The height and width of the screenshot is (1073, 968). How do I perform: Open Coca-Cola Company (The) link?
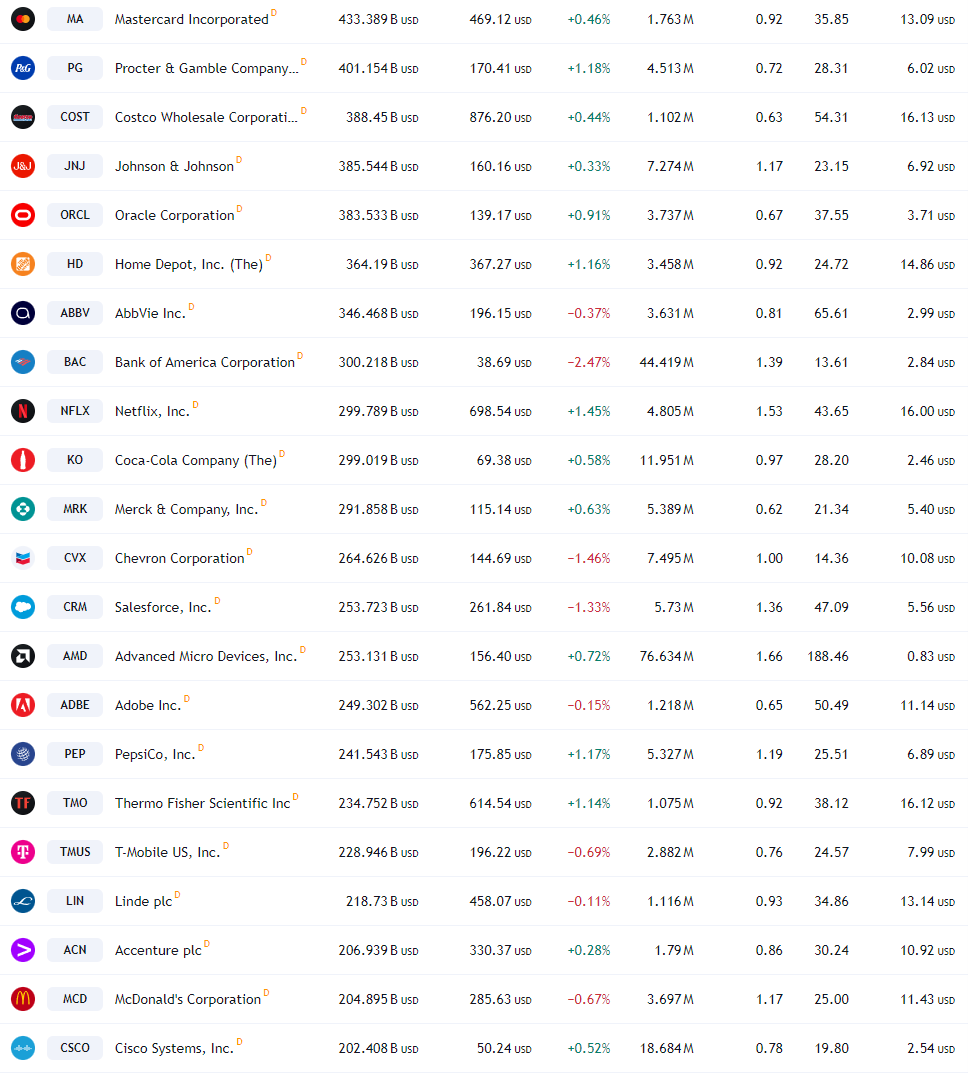coord(196,460)
